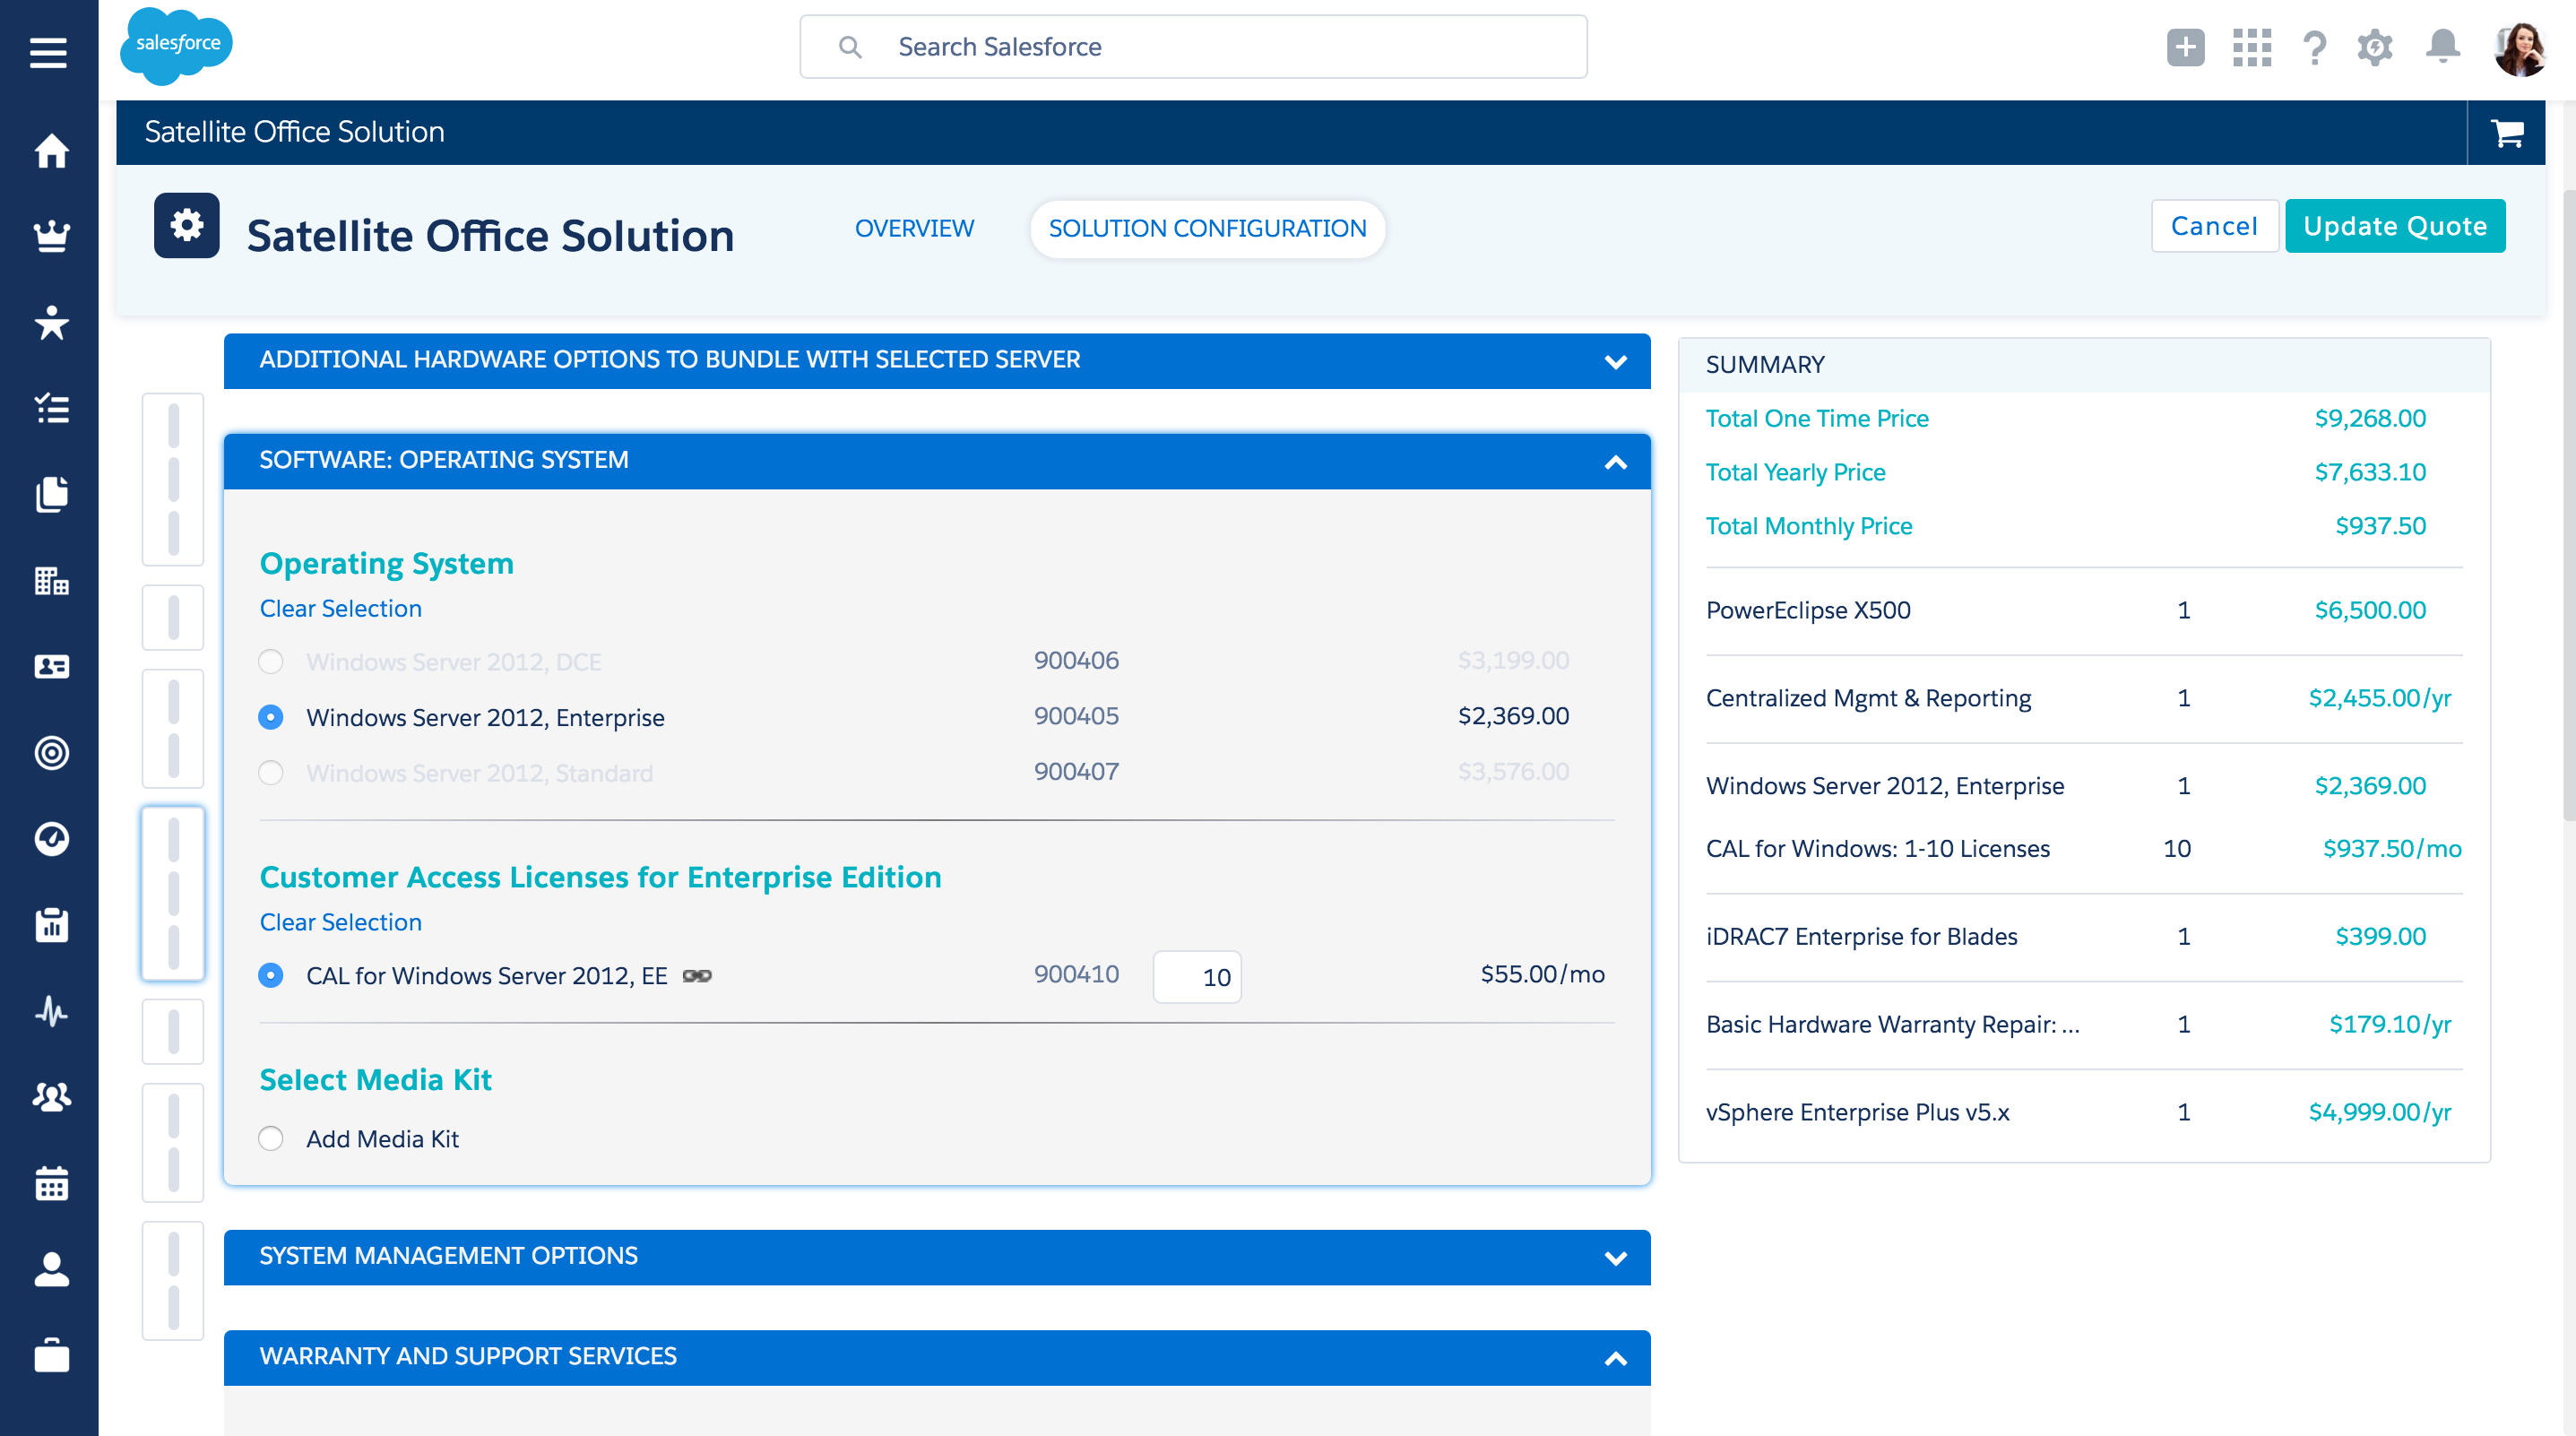Click the link icon next to CAL for Windows Server

697,976
